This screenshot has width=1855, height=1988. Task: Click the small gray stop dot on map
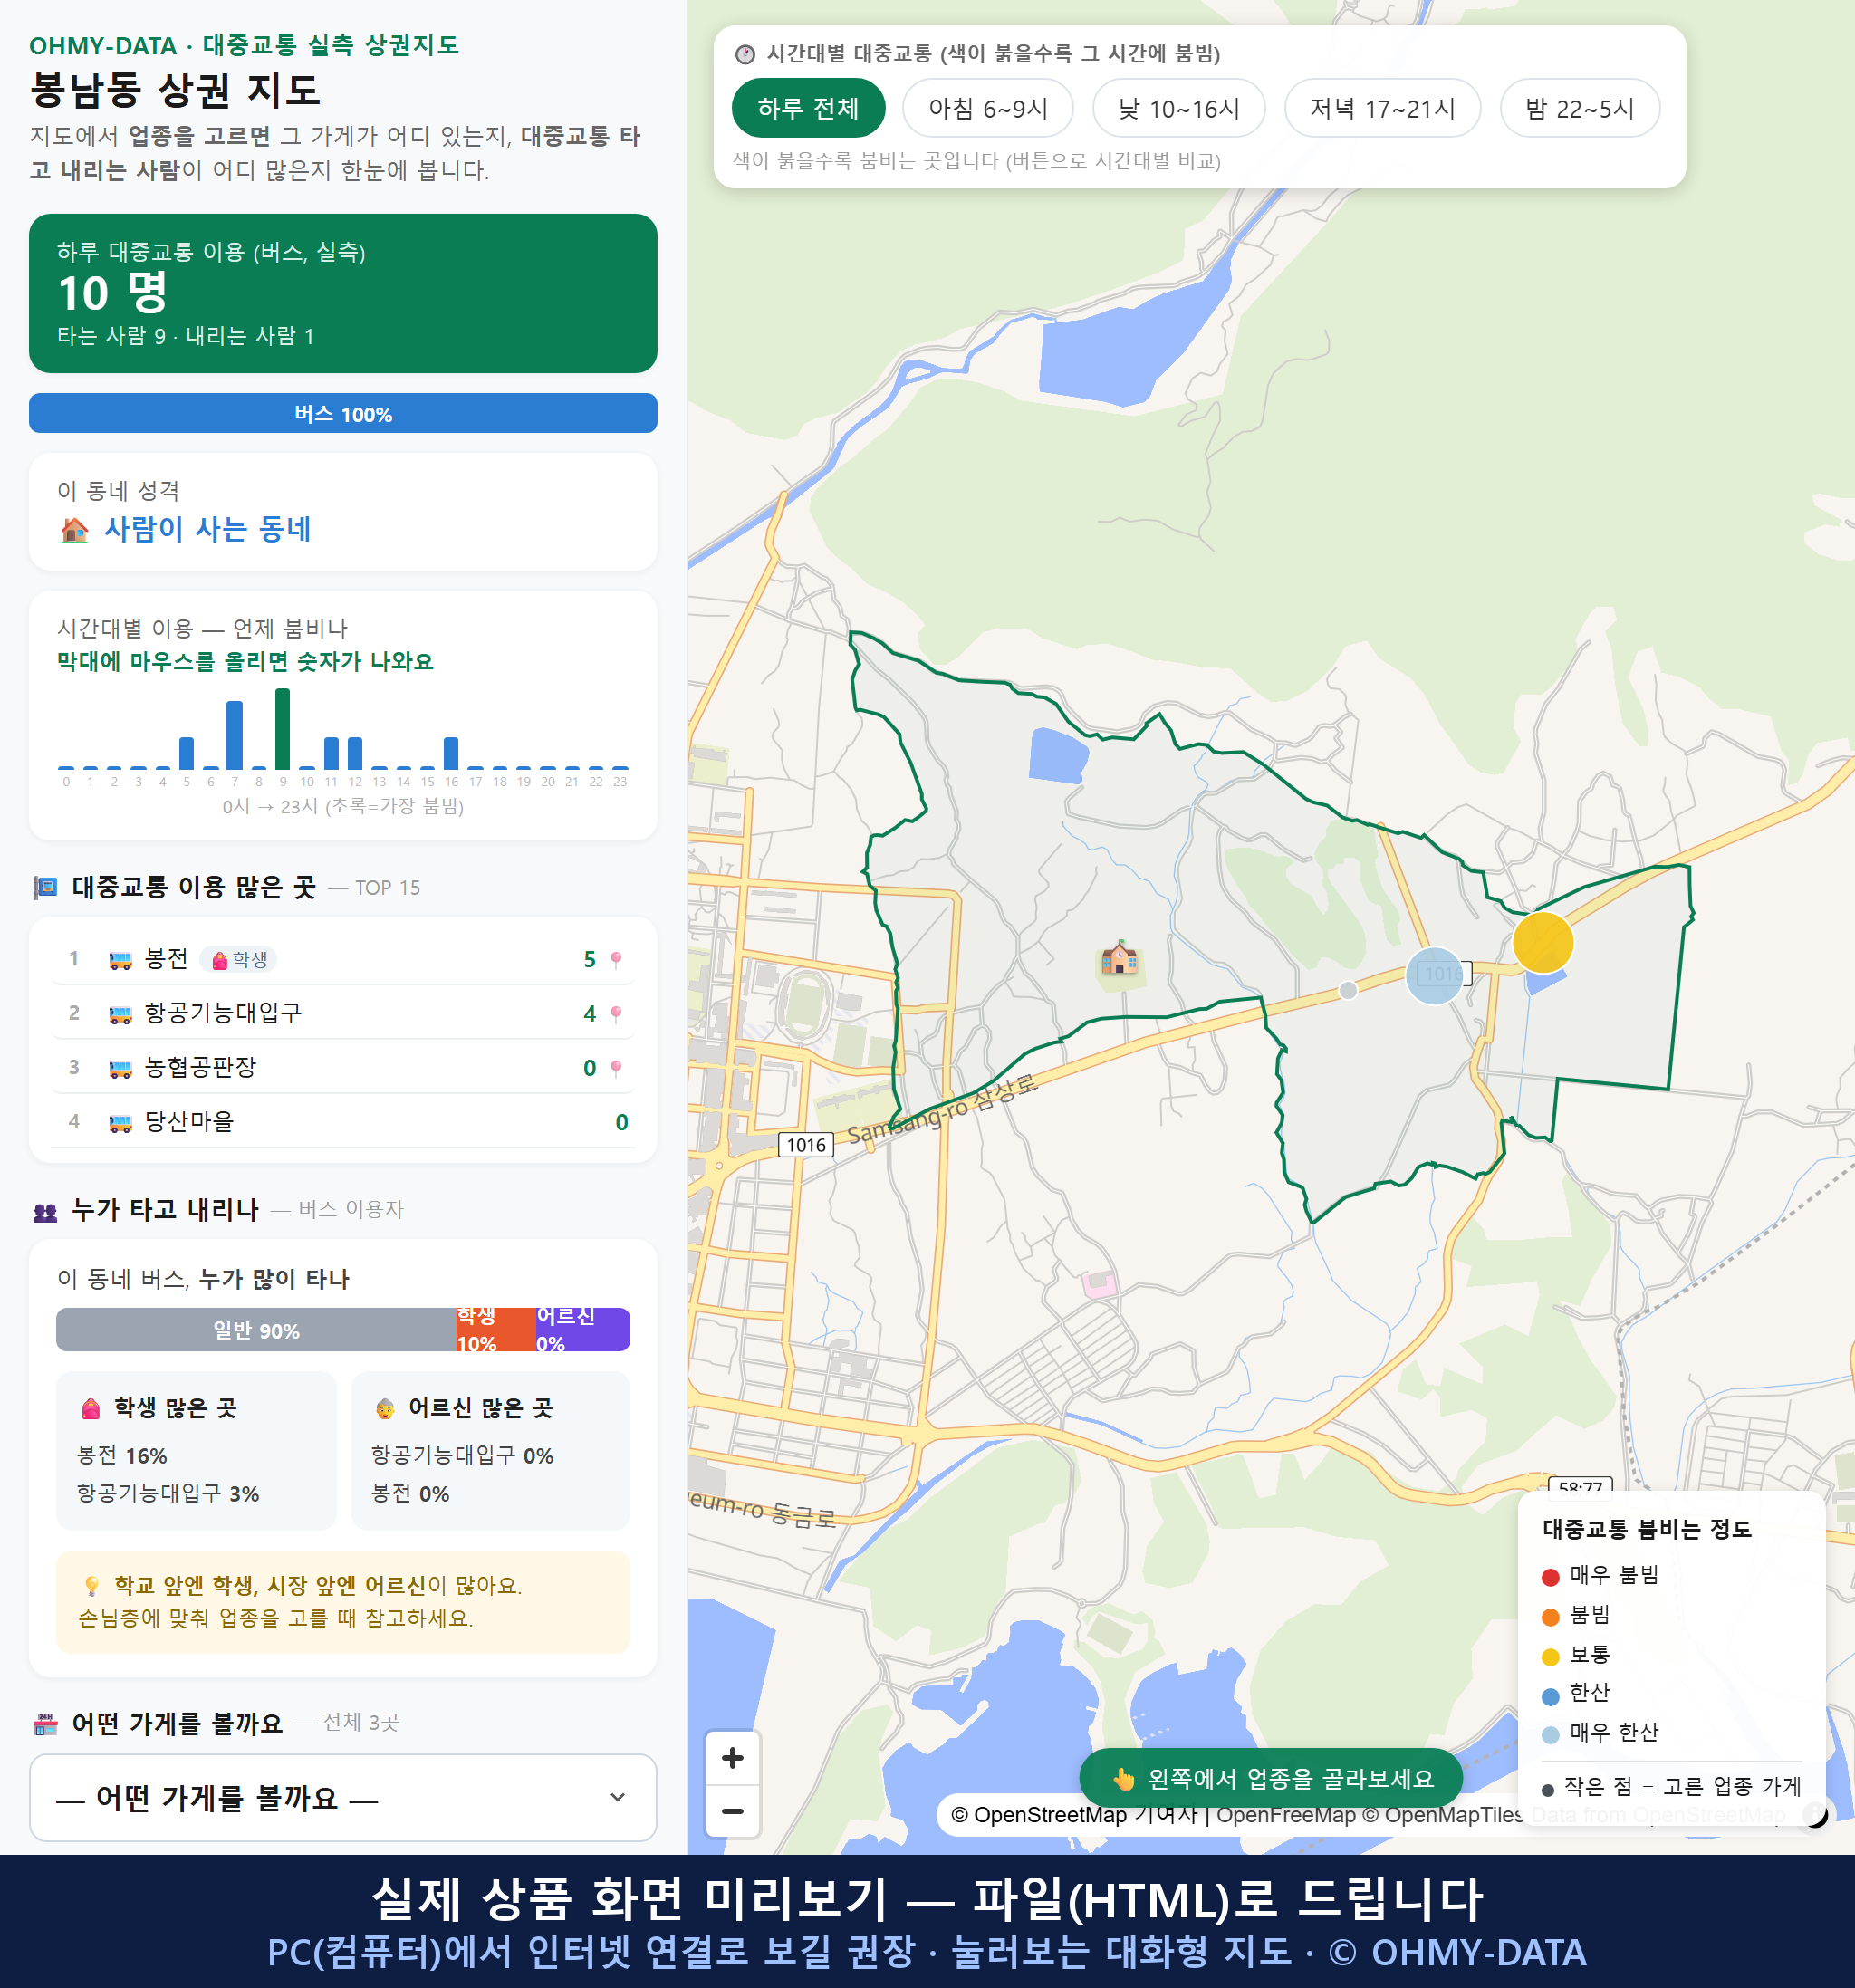pyautogui.click(x=1348, y=990)
